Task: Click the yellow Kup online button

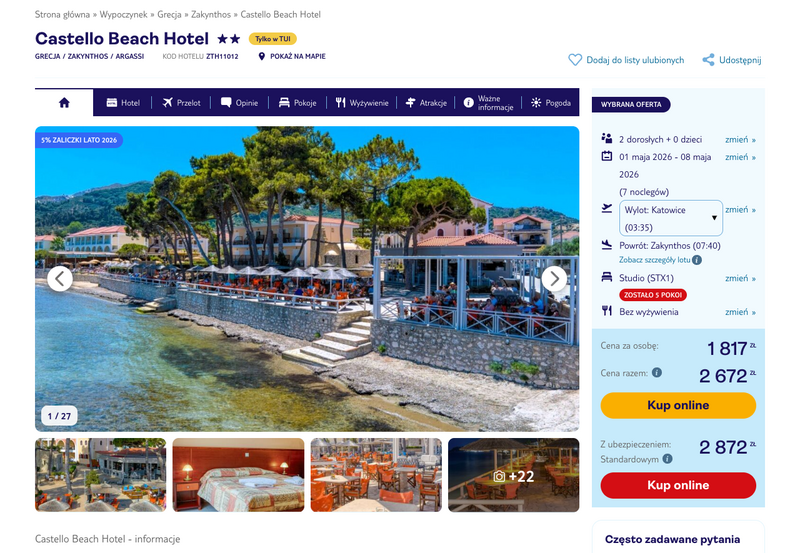Action: 678,405
